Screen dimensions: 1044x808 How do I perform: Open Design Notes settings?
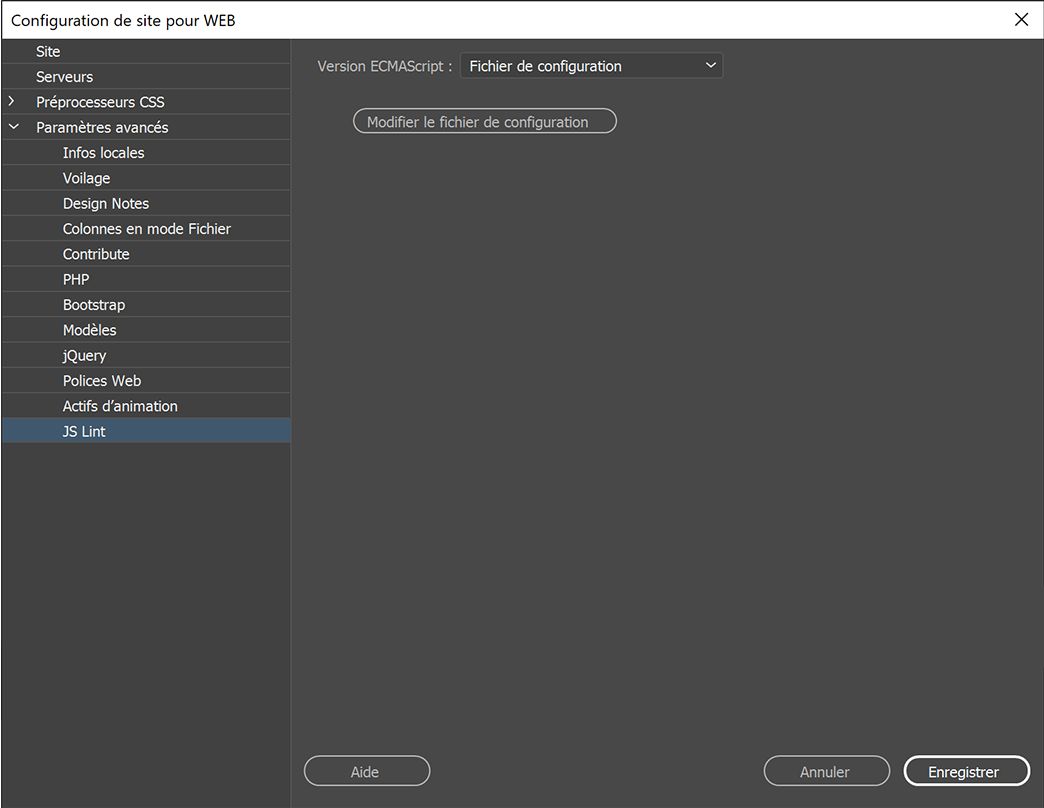click(x=105, y=202)
